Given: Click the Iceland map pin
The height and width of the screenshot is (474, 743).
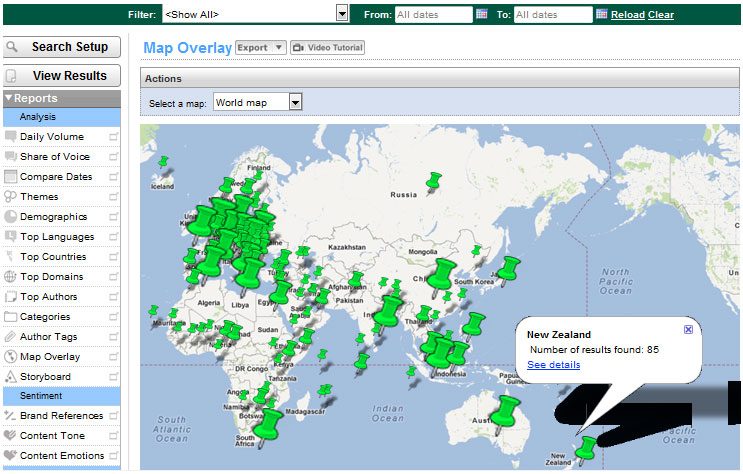Looking at the screenshot, I should 163,162.
